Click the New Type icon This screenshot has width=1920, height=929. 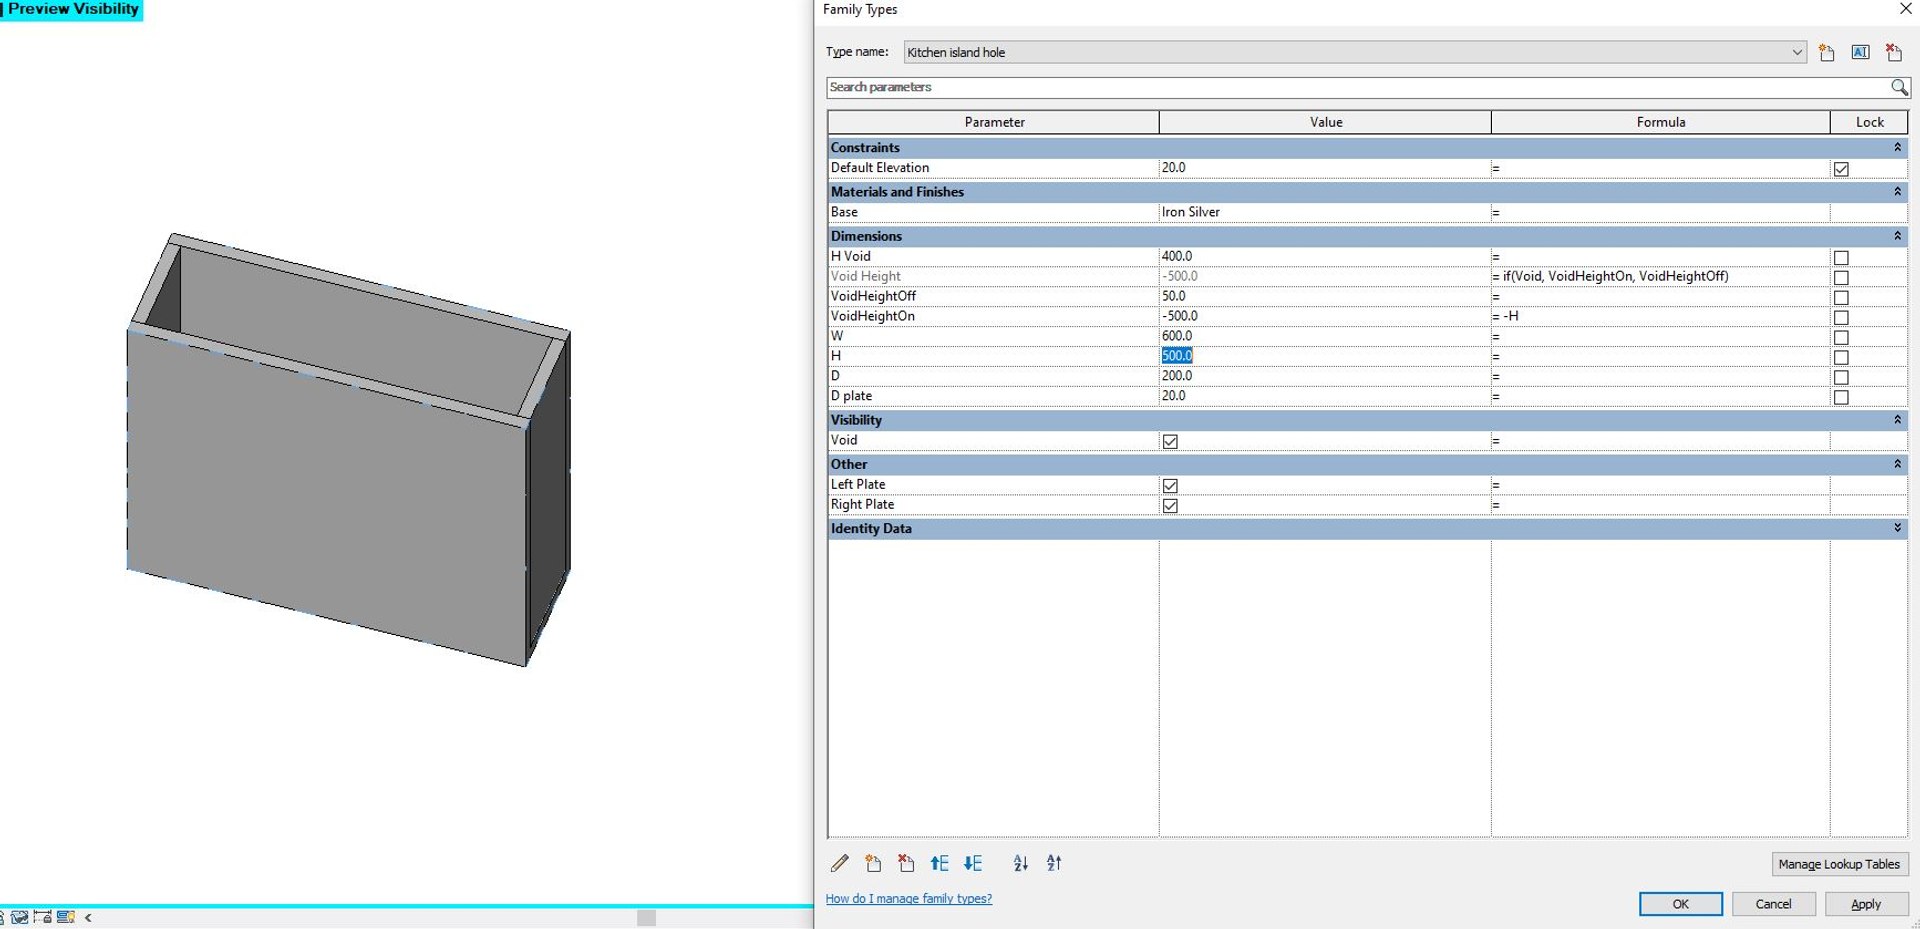(1826, 53)
